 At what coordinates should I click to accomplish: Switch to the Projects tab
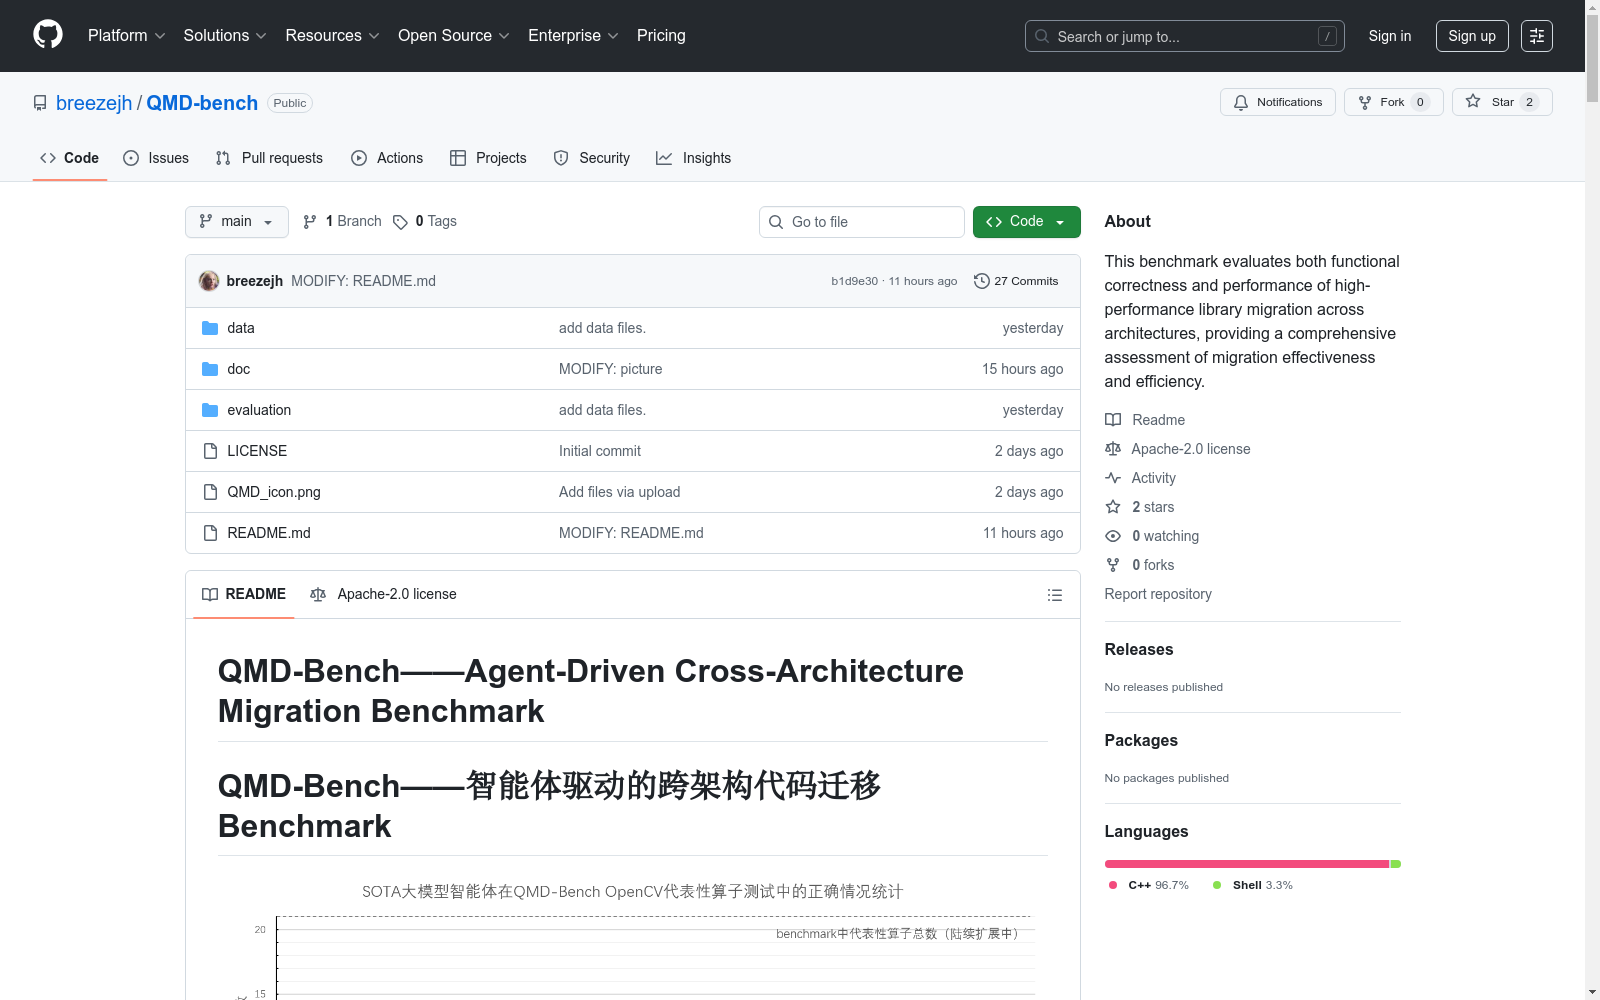click(488, 158)
